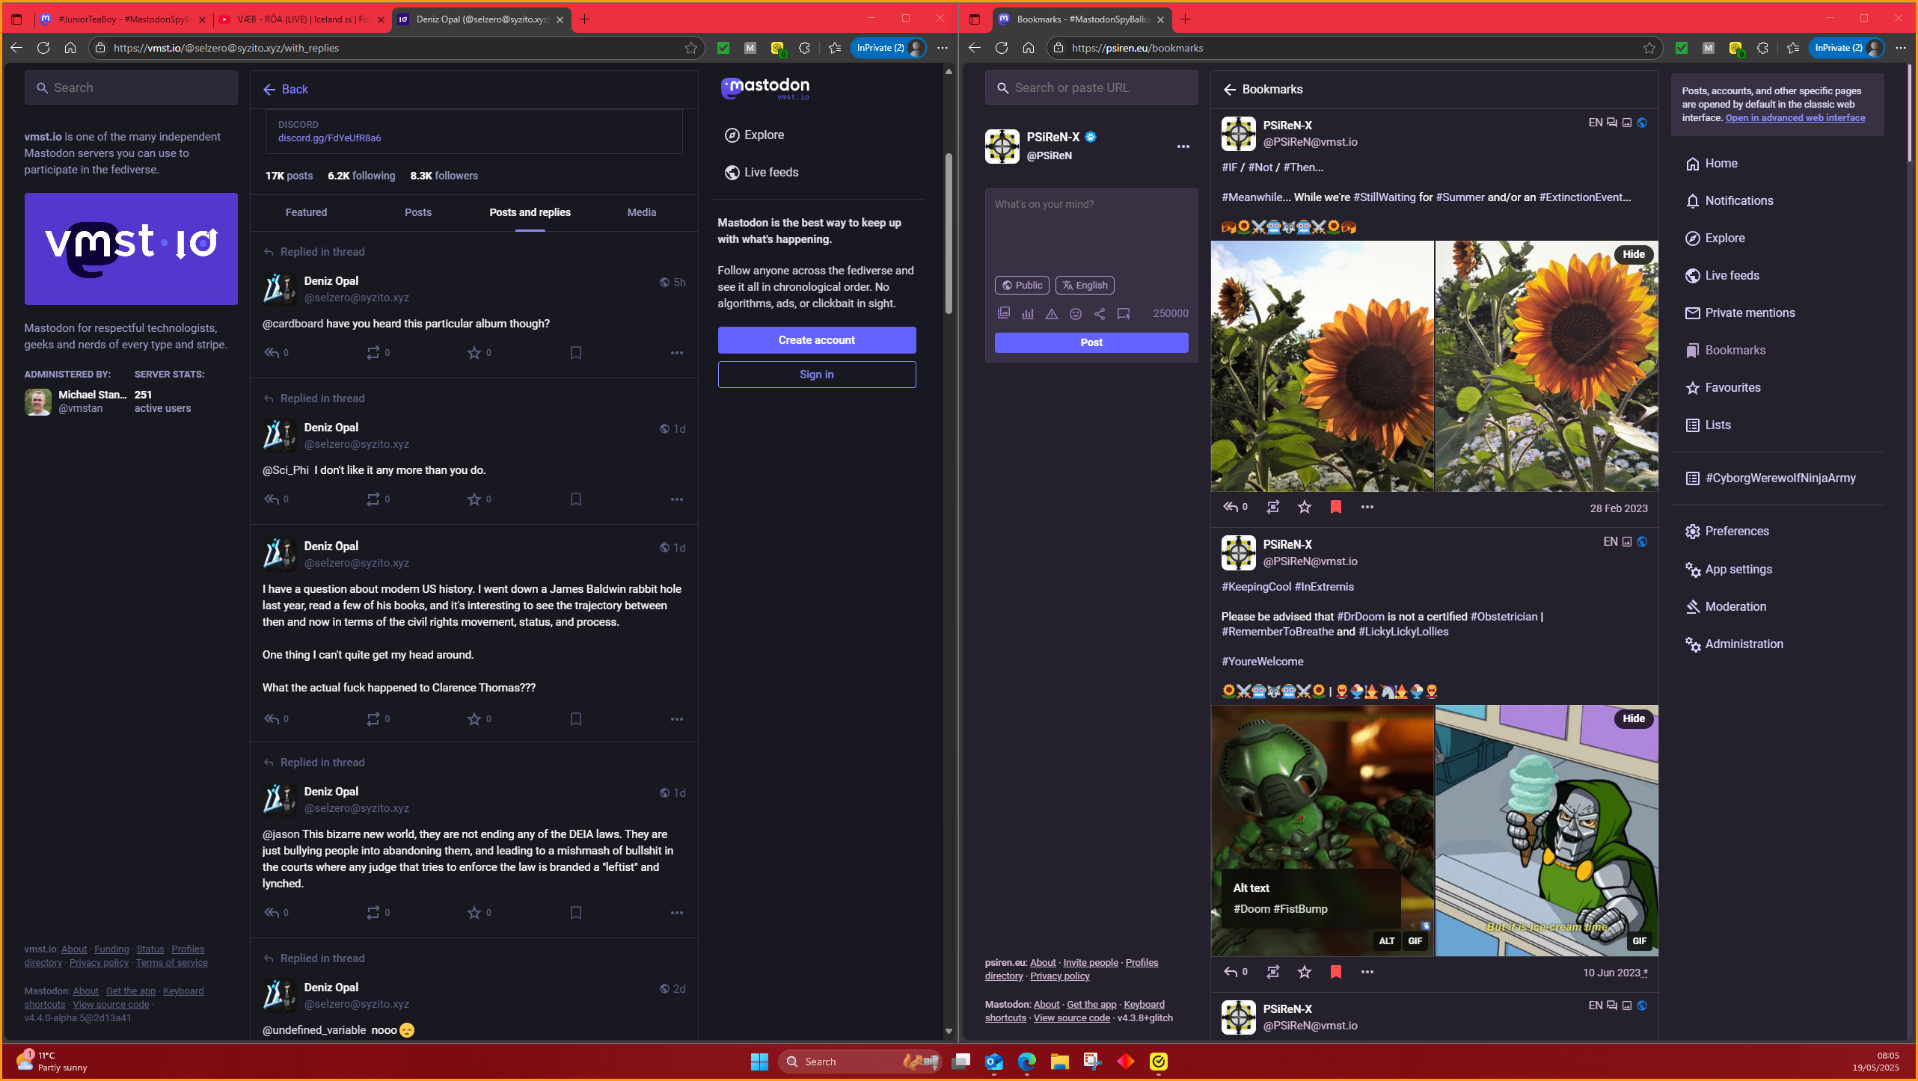Image resolution: width=1918 pixels, height=1081 pixels.
Task: Open File Explorer from the taskbar
Action: (1060, 1061)
